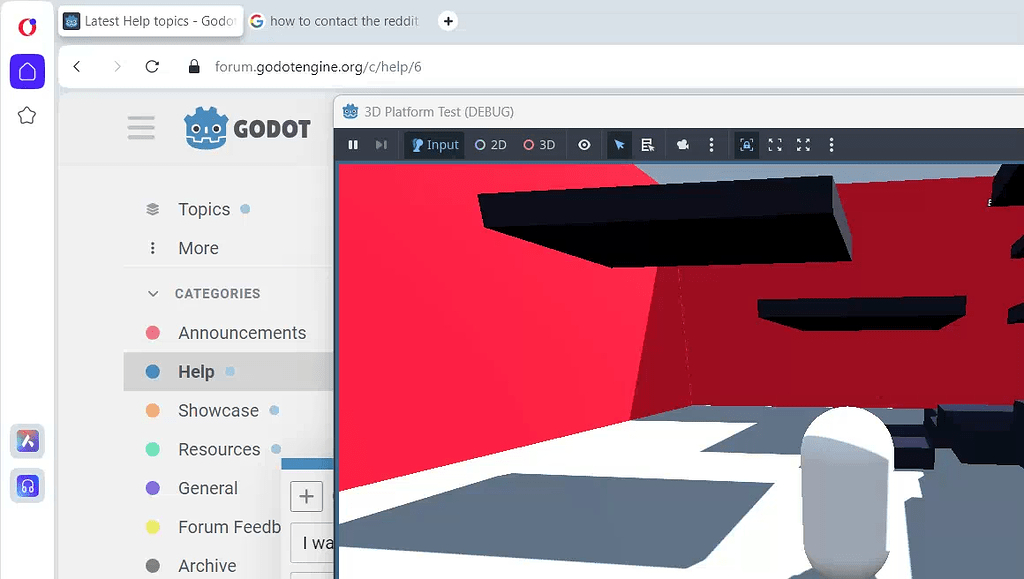Screen dimensions: 1024x579
Task: Open the Archive category
Action: click(x=207, y=566)
